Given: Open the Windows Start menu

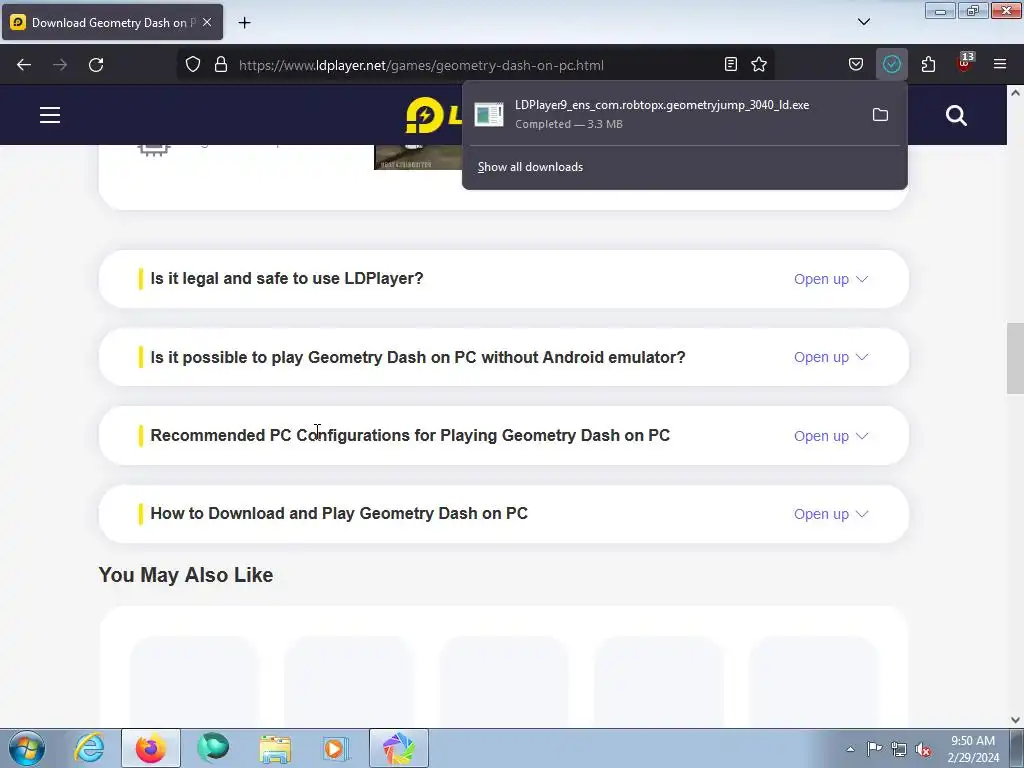Looking at the screenshot, I should point(27,748).
